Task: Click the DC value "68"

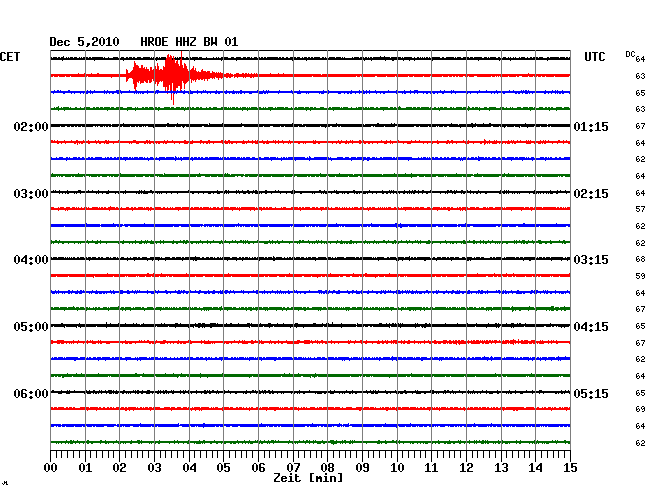Action: [x=640, y=259]
